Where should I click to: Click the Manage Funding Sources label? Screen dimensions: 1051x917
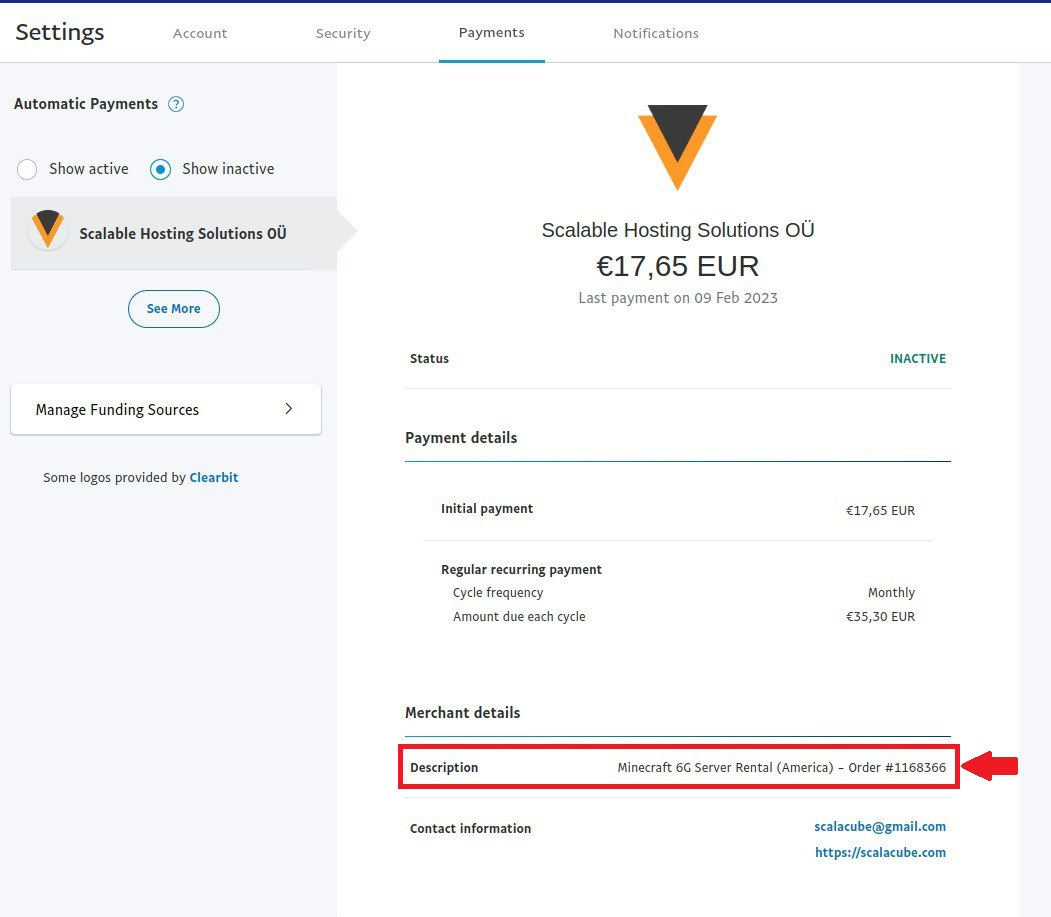tap(117, 410)
